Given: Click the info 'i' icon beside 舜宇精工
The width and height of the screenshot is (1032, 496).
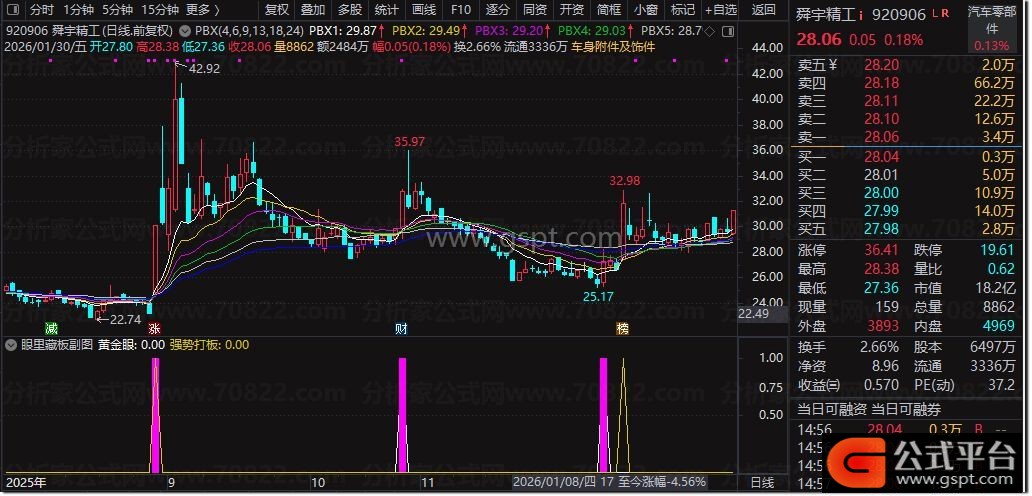Looking at the screenshot, I should point(861,16).
